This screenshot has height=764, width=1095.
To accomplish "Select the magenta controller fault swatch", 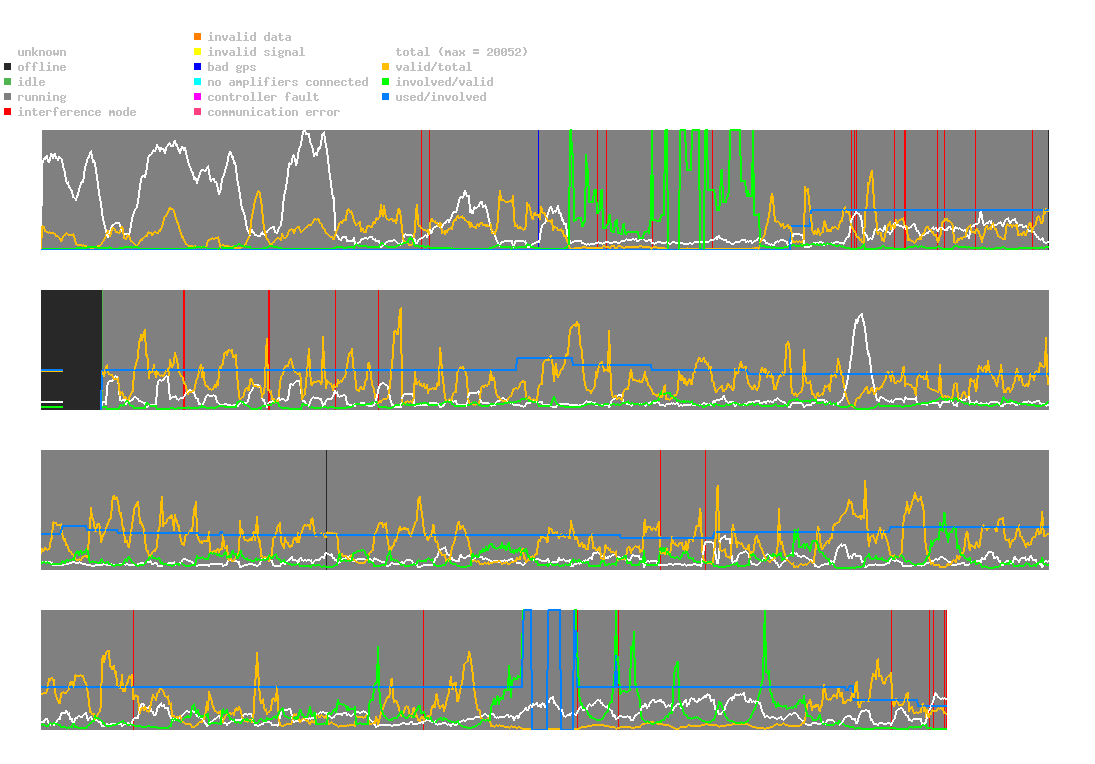I will coord(198,97).
